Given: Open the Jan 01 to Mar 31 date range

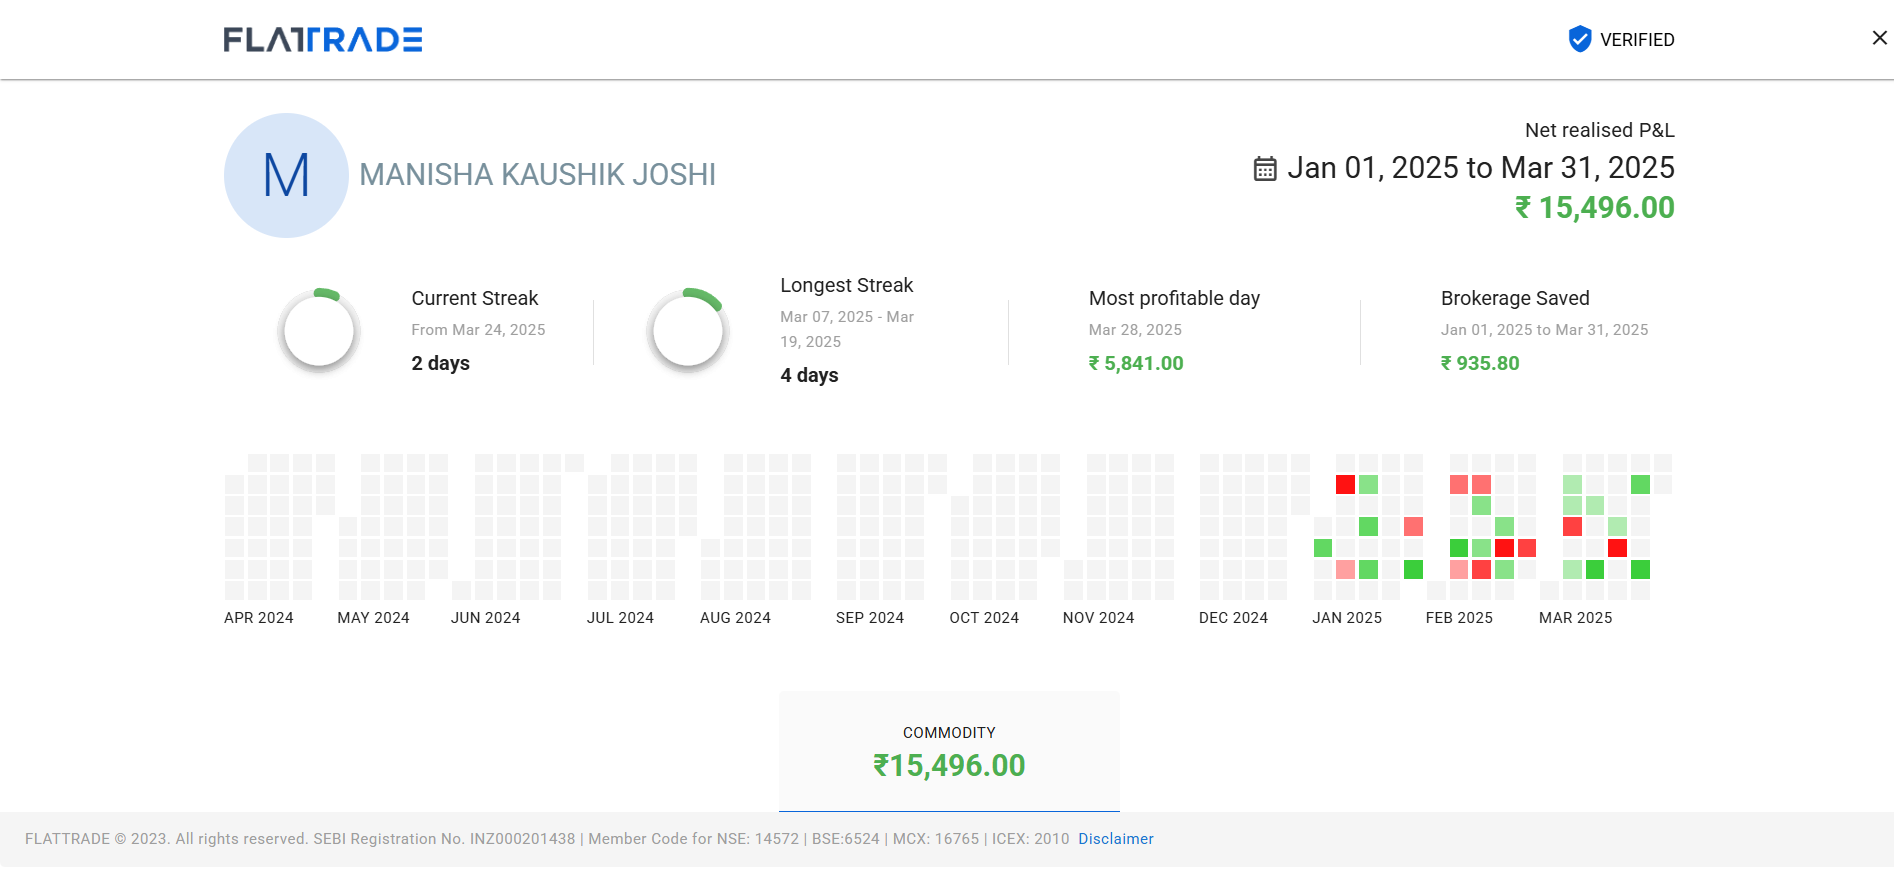Looking at the screenshot, I should coord(1480,168).
